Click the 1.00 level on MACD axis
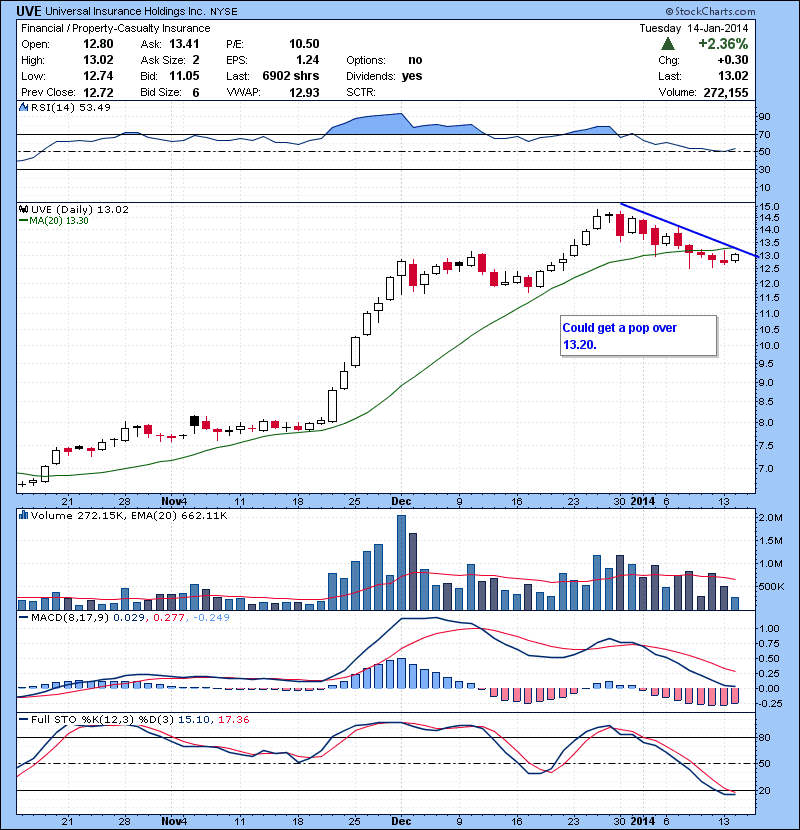This screenshot has width=800, height=830. click(x=769, y=628)
